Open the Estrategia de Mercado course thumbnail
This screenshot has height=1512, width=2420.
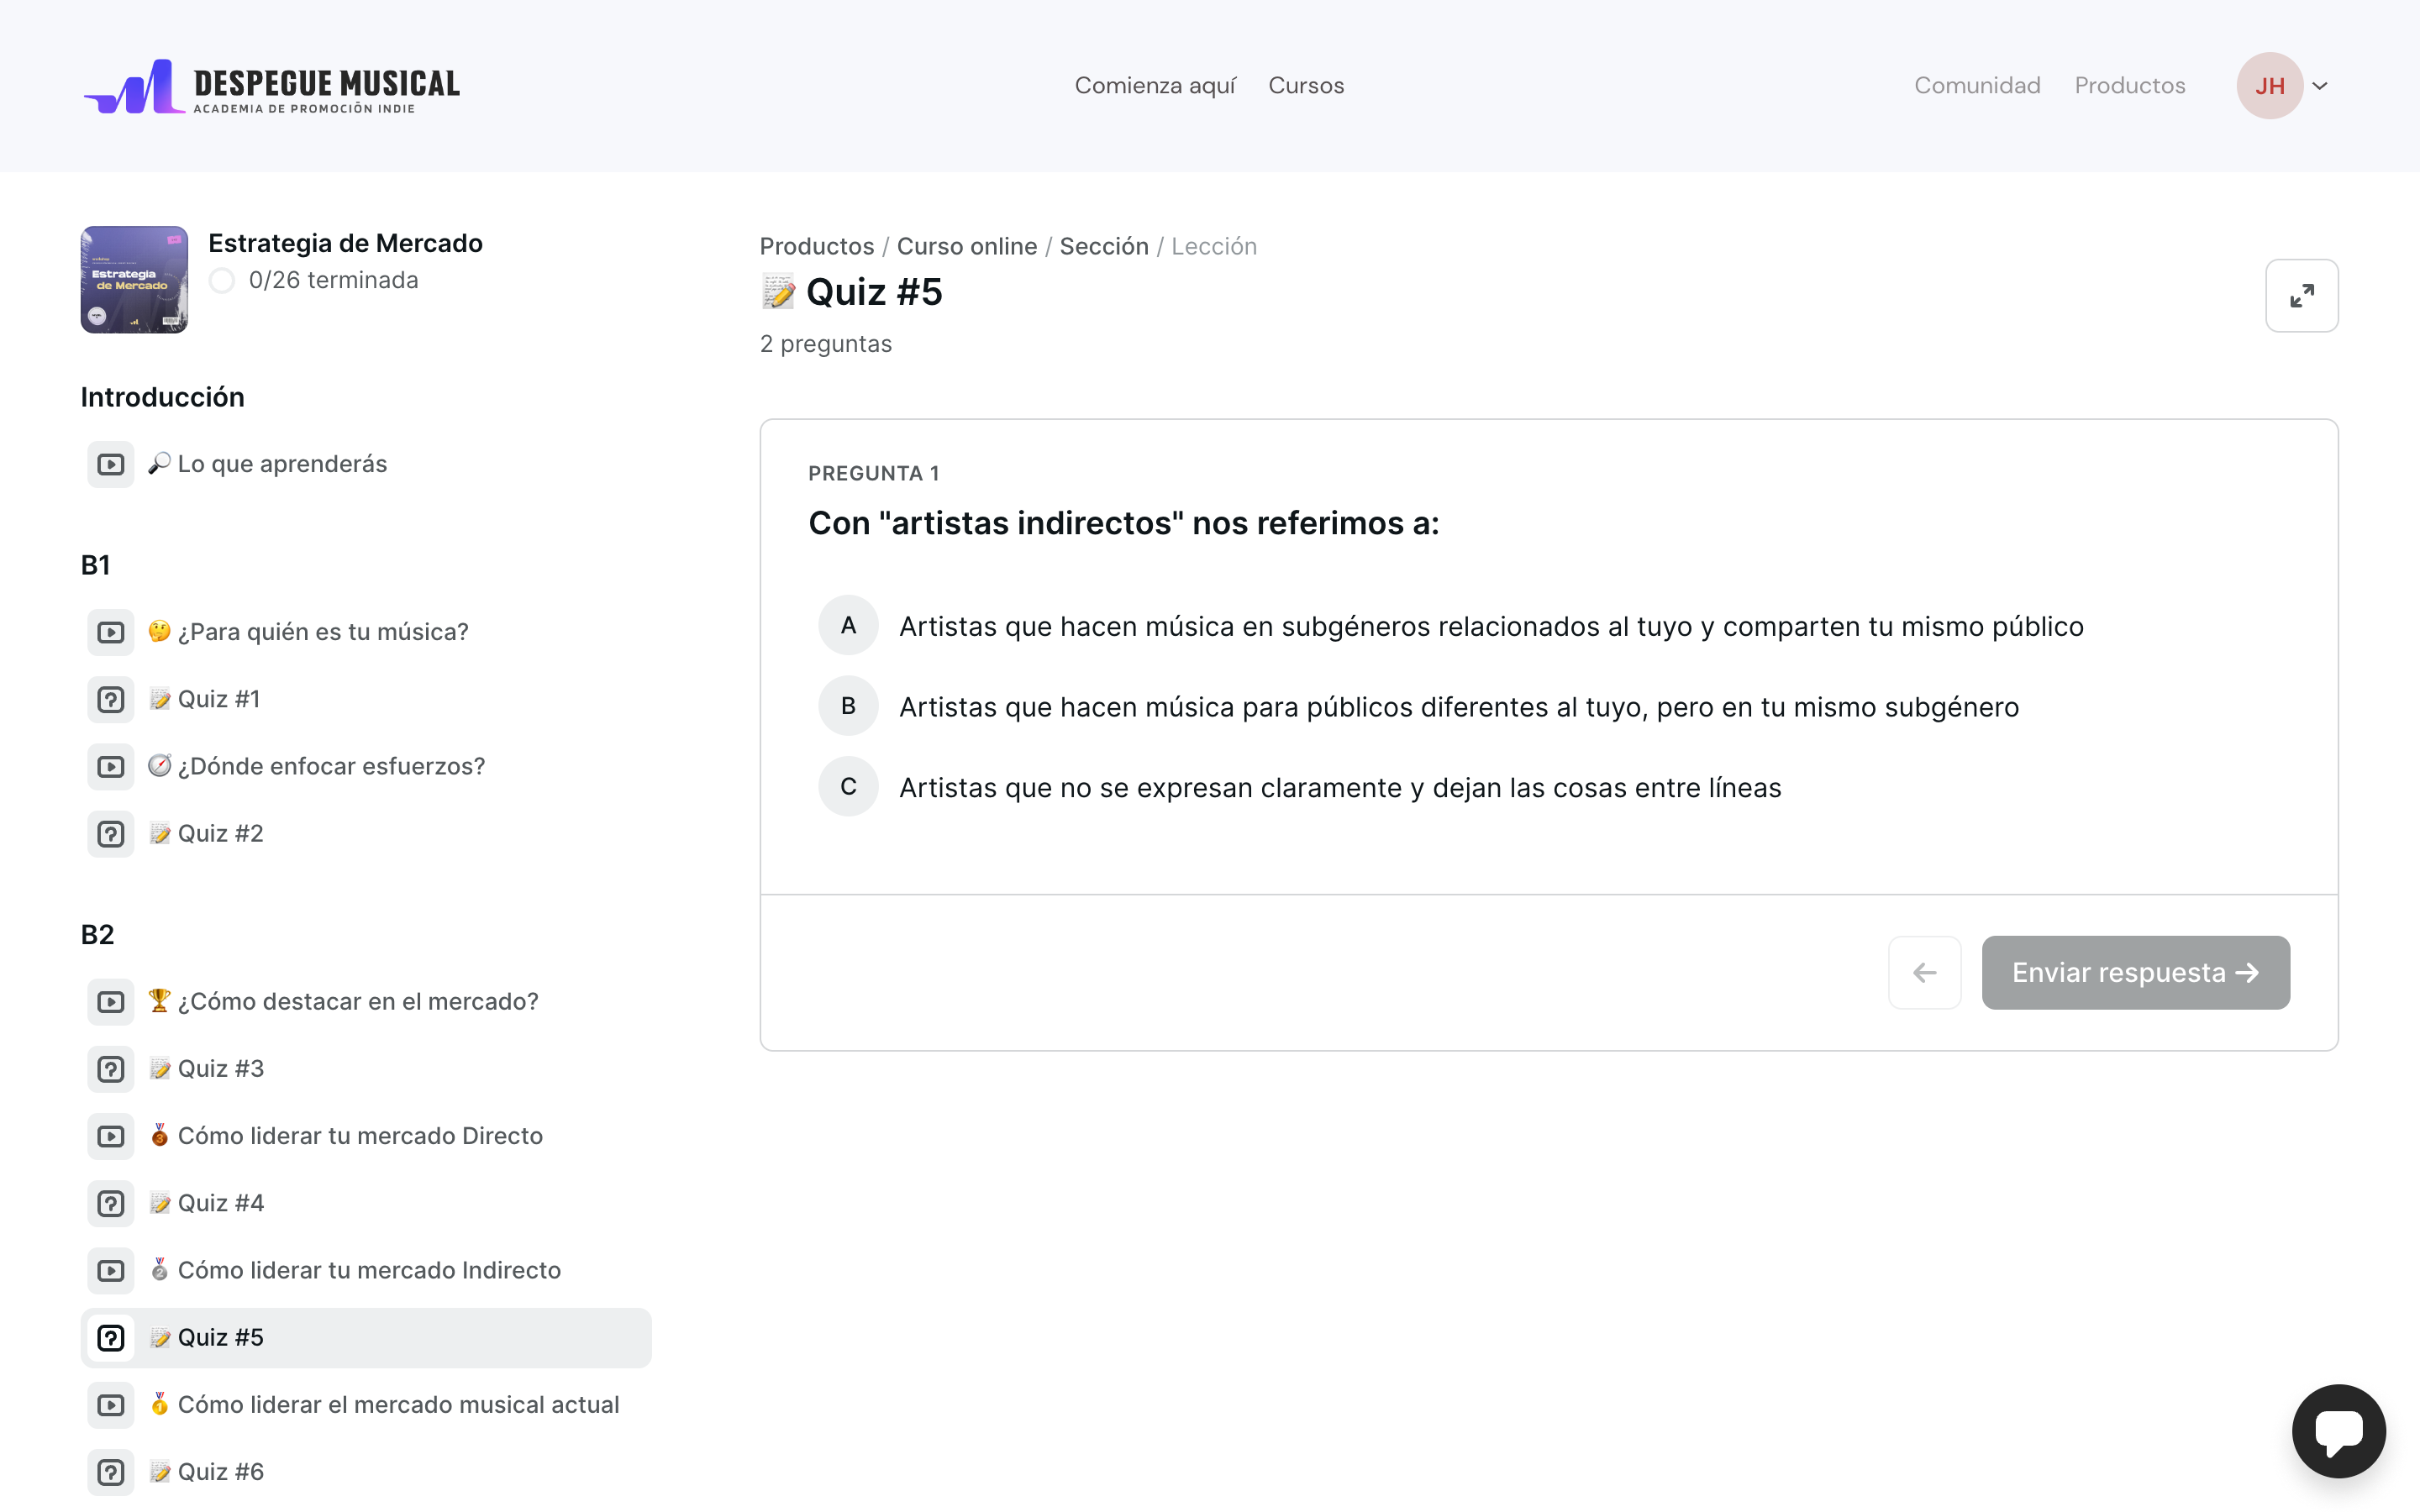134,280
